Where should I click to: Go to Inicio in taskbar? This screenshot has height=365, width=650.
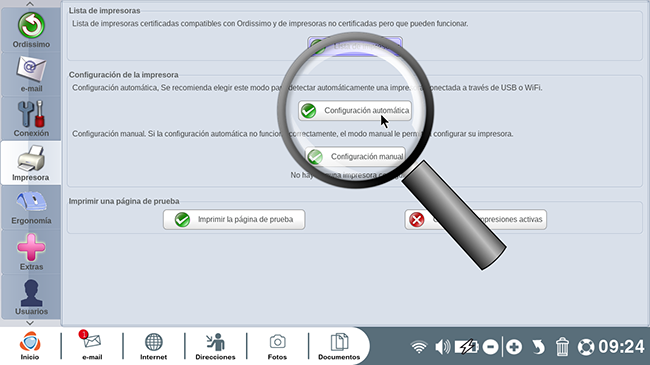tap(30, 346)
